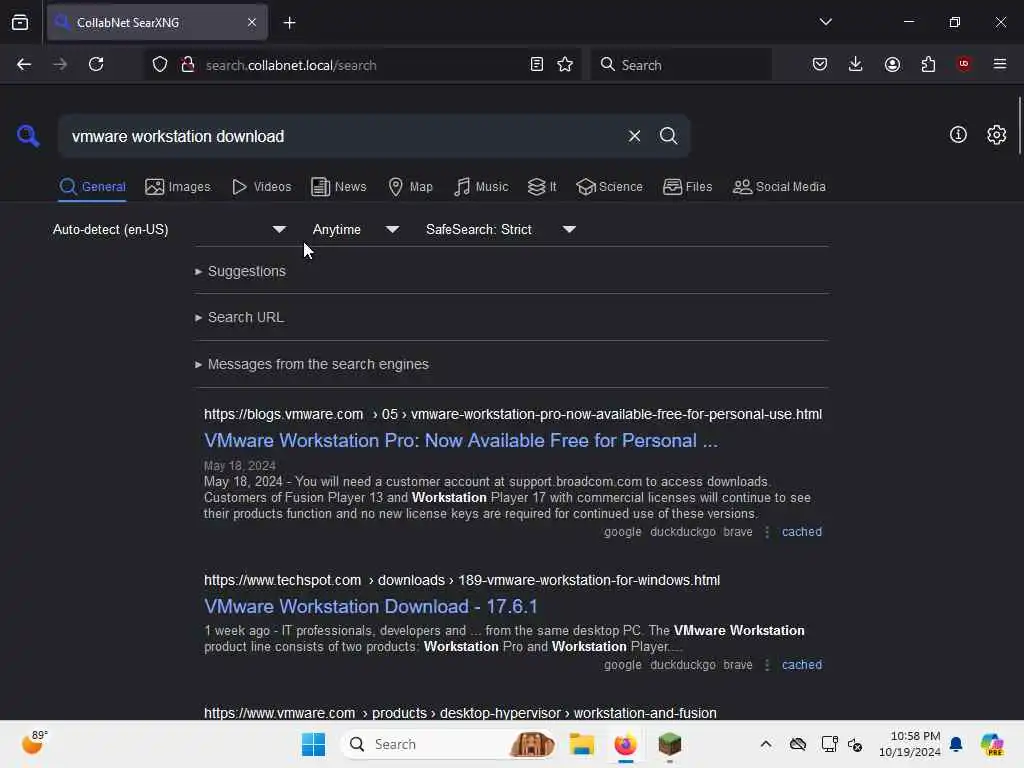
Task: Click Firefox taskbar icon
Action: pos(625,744)
